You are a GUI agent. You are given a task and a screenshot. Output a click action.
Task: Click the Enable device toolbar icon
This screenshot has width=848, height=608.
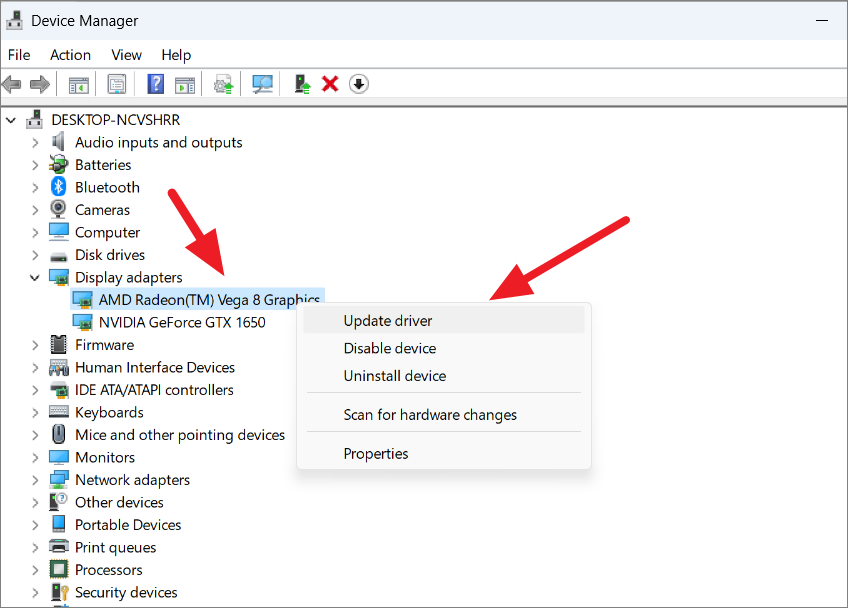point(302,84)
